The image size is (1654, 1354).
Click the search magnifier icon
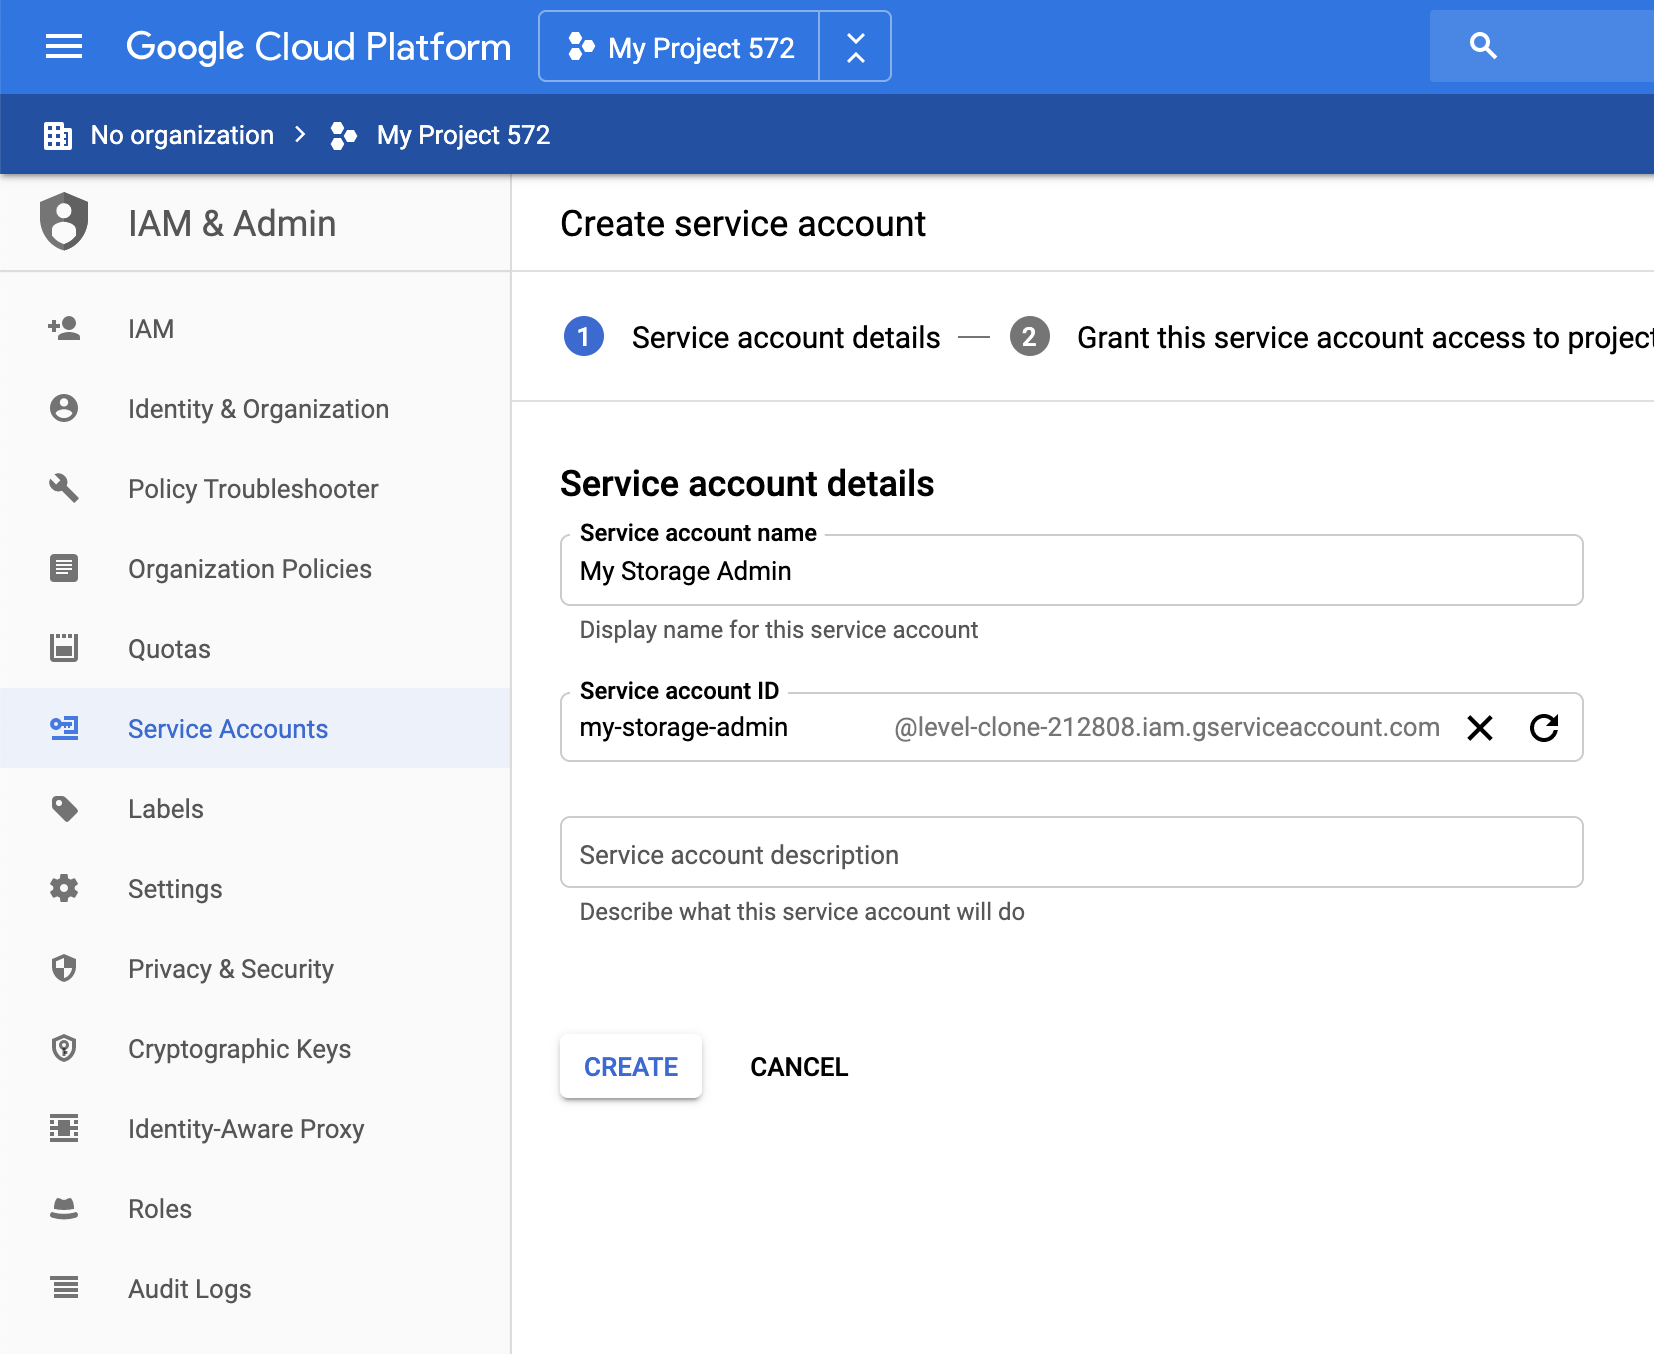point(1483,46)
